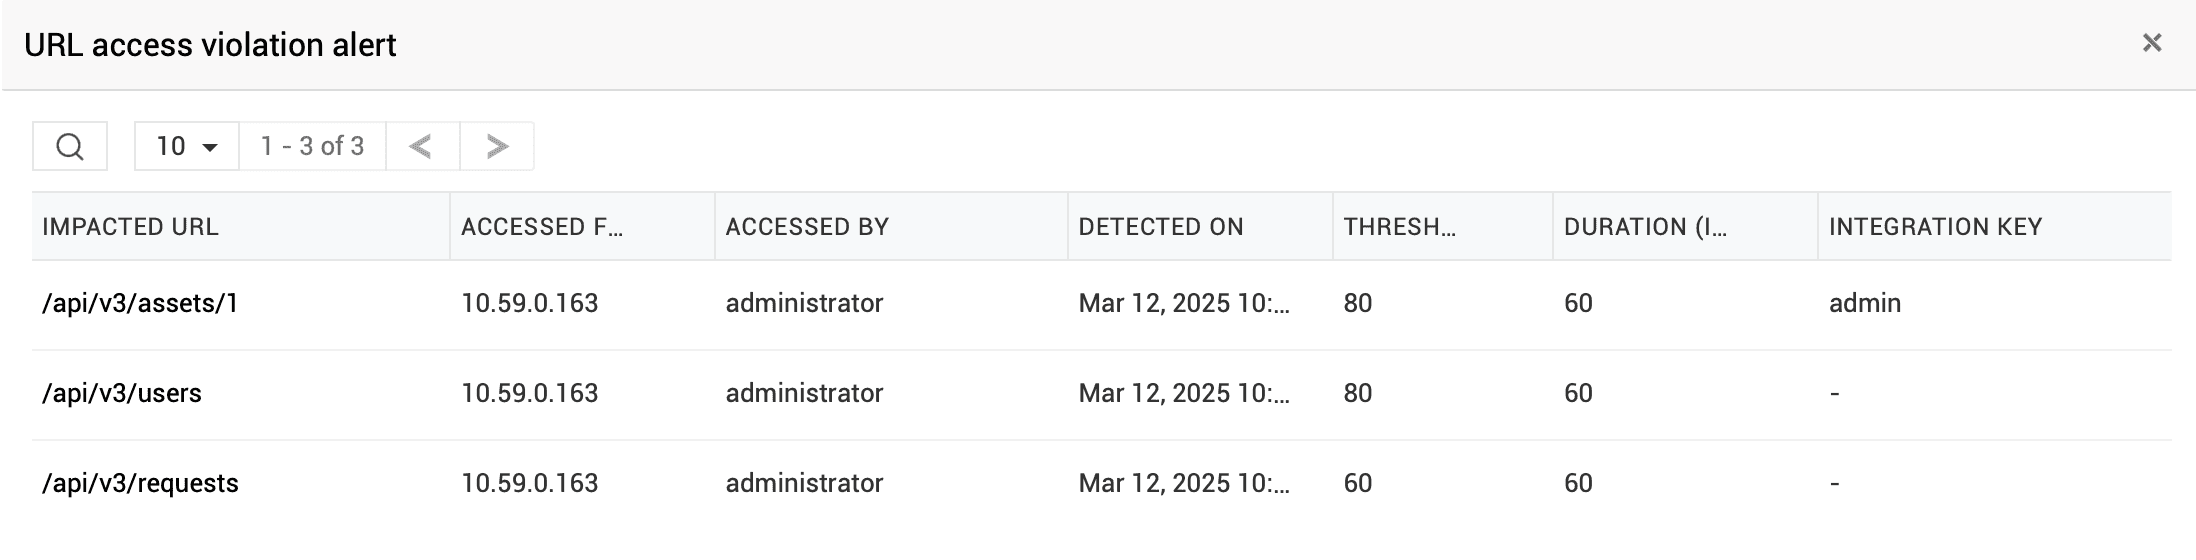Select the /api/v3/assets/1 row

pos(140,303)
